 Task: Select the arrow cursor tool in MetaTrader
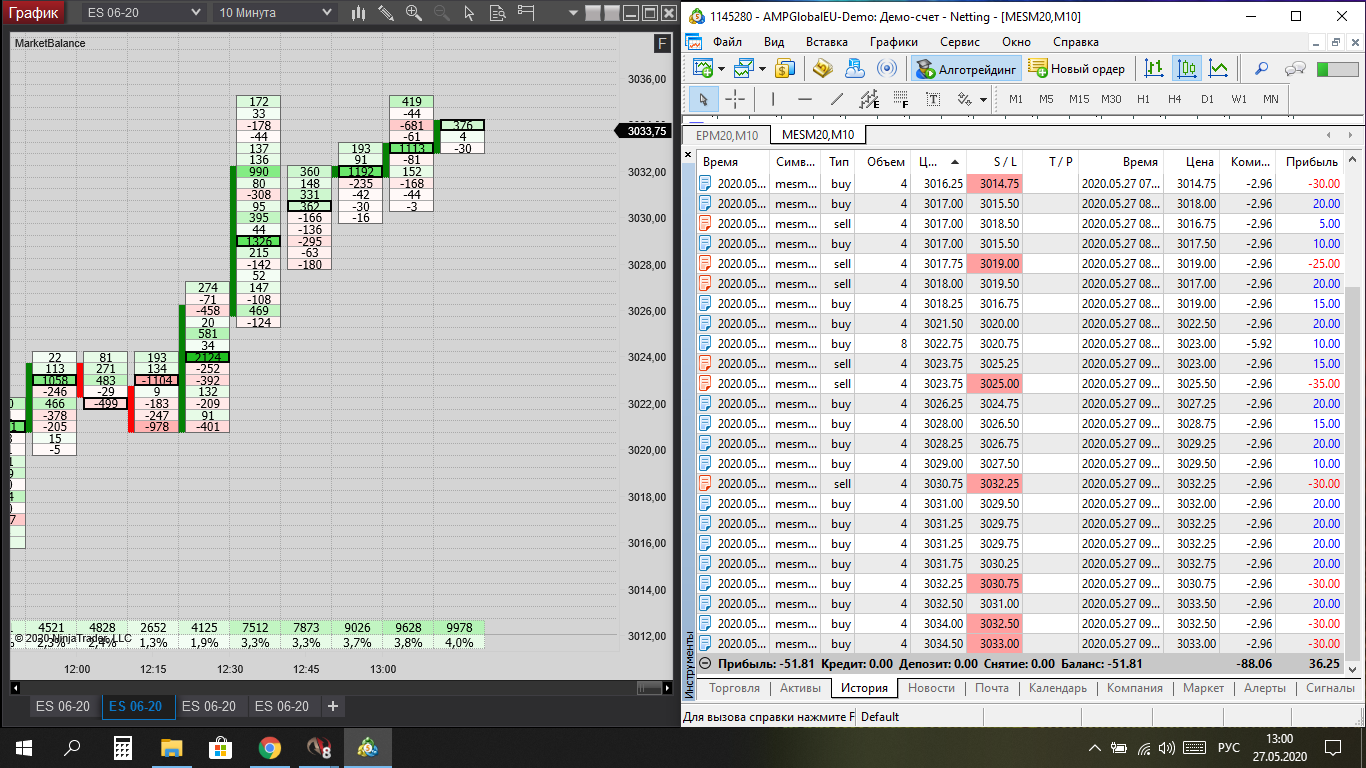pyautogui.click(x=703, y=99)
